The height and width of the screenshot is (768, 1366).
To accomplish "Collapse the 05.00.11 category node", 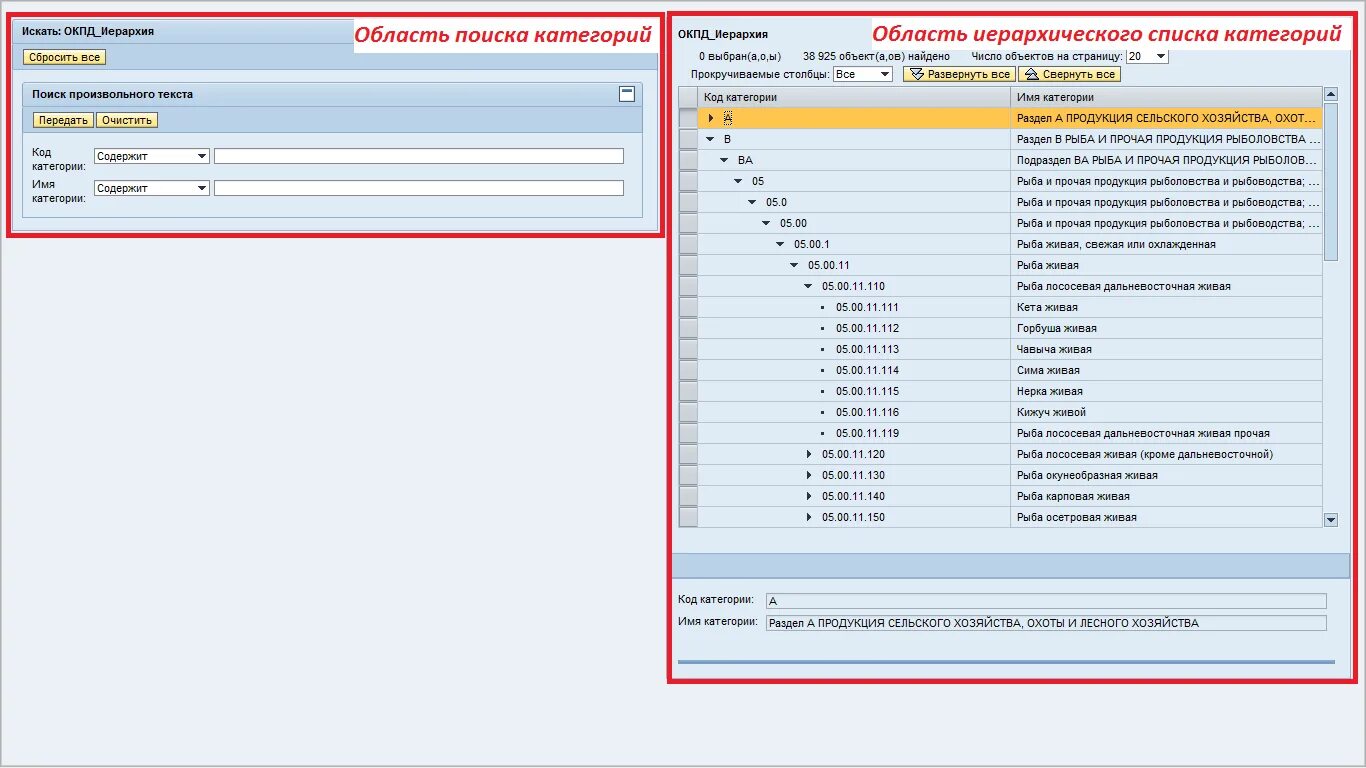I will pyautogui.click(x=795, y=265).
